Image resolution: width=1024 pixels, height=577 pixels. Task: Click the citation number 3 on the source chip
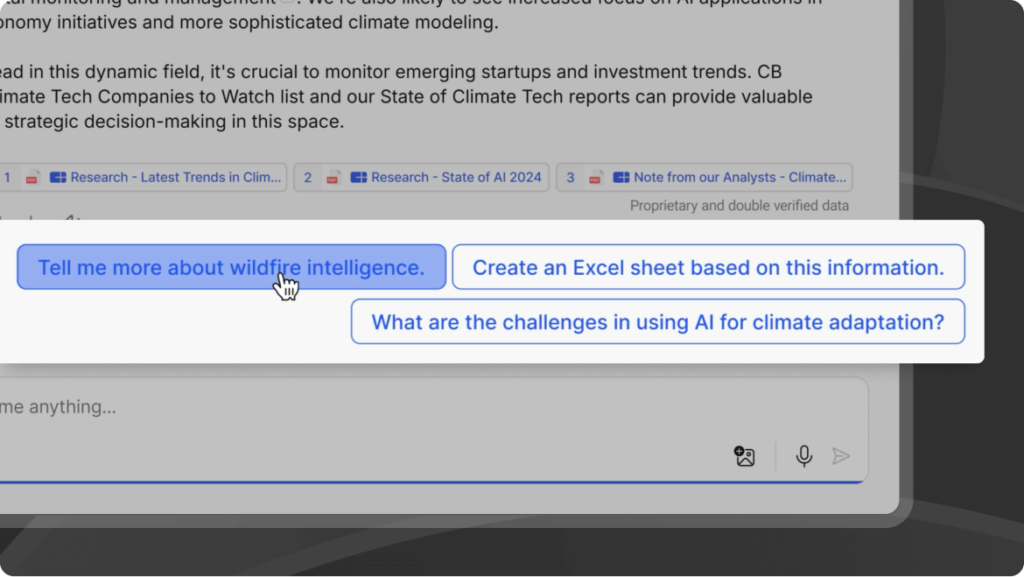(x=571, y=177)
